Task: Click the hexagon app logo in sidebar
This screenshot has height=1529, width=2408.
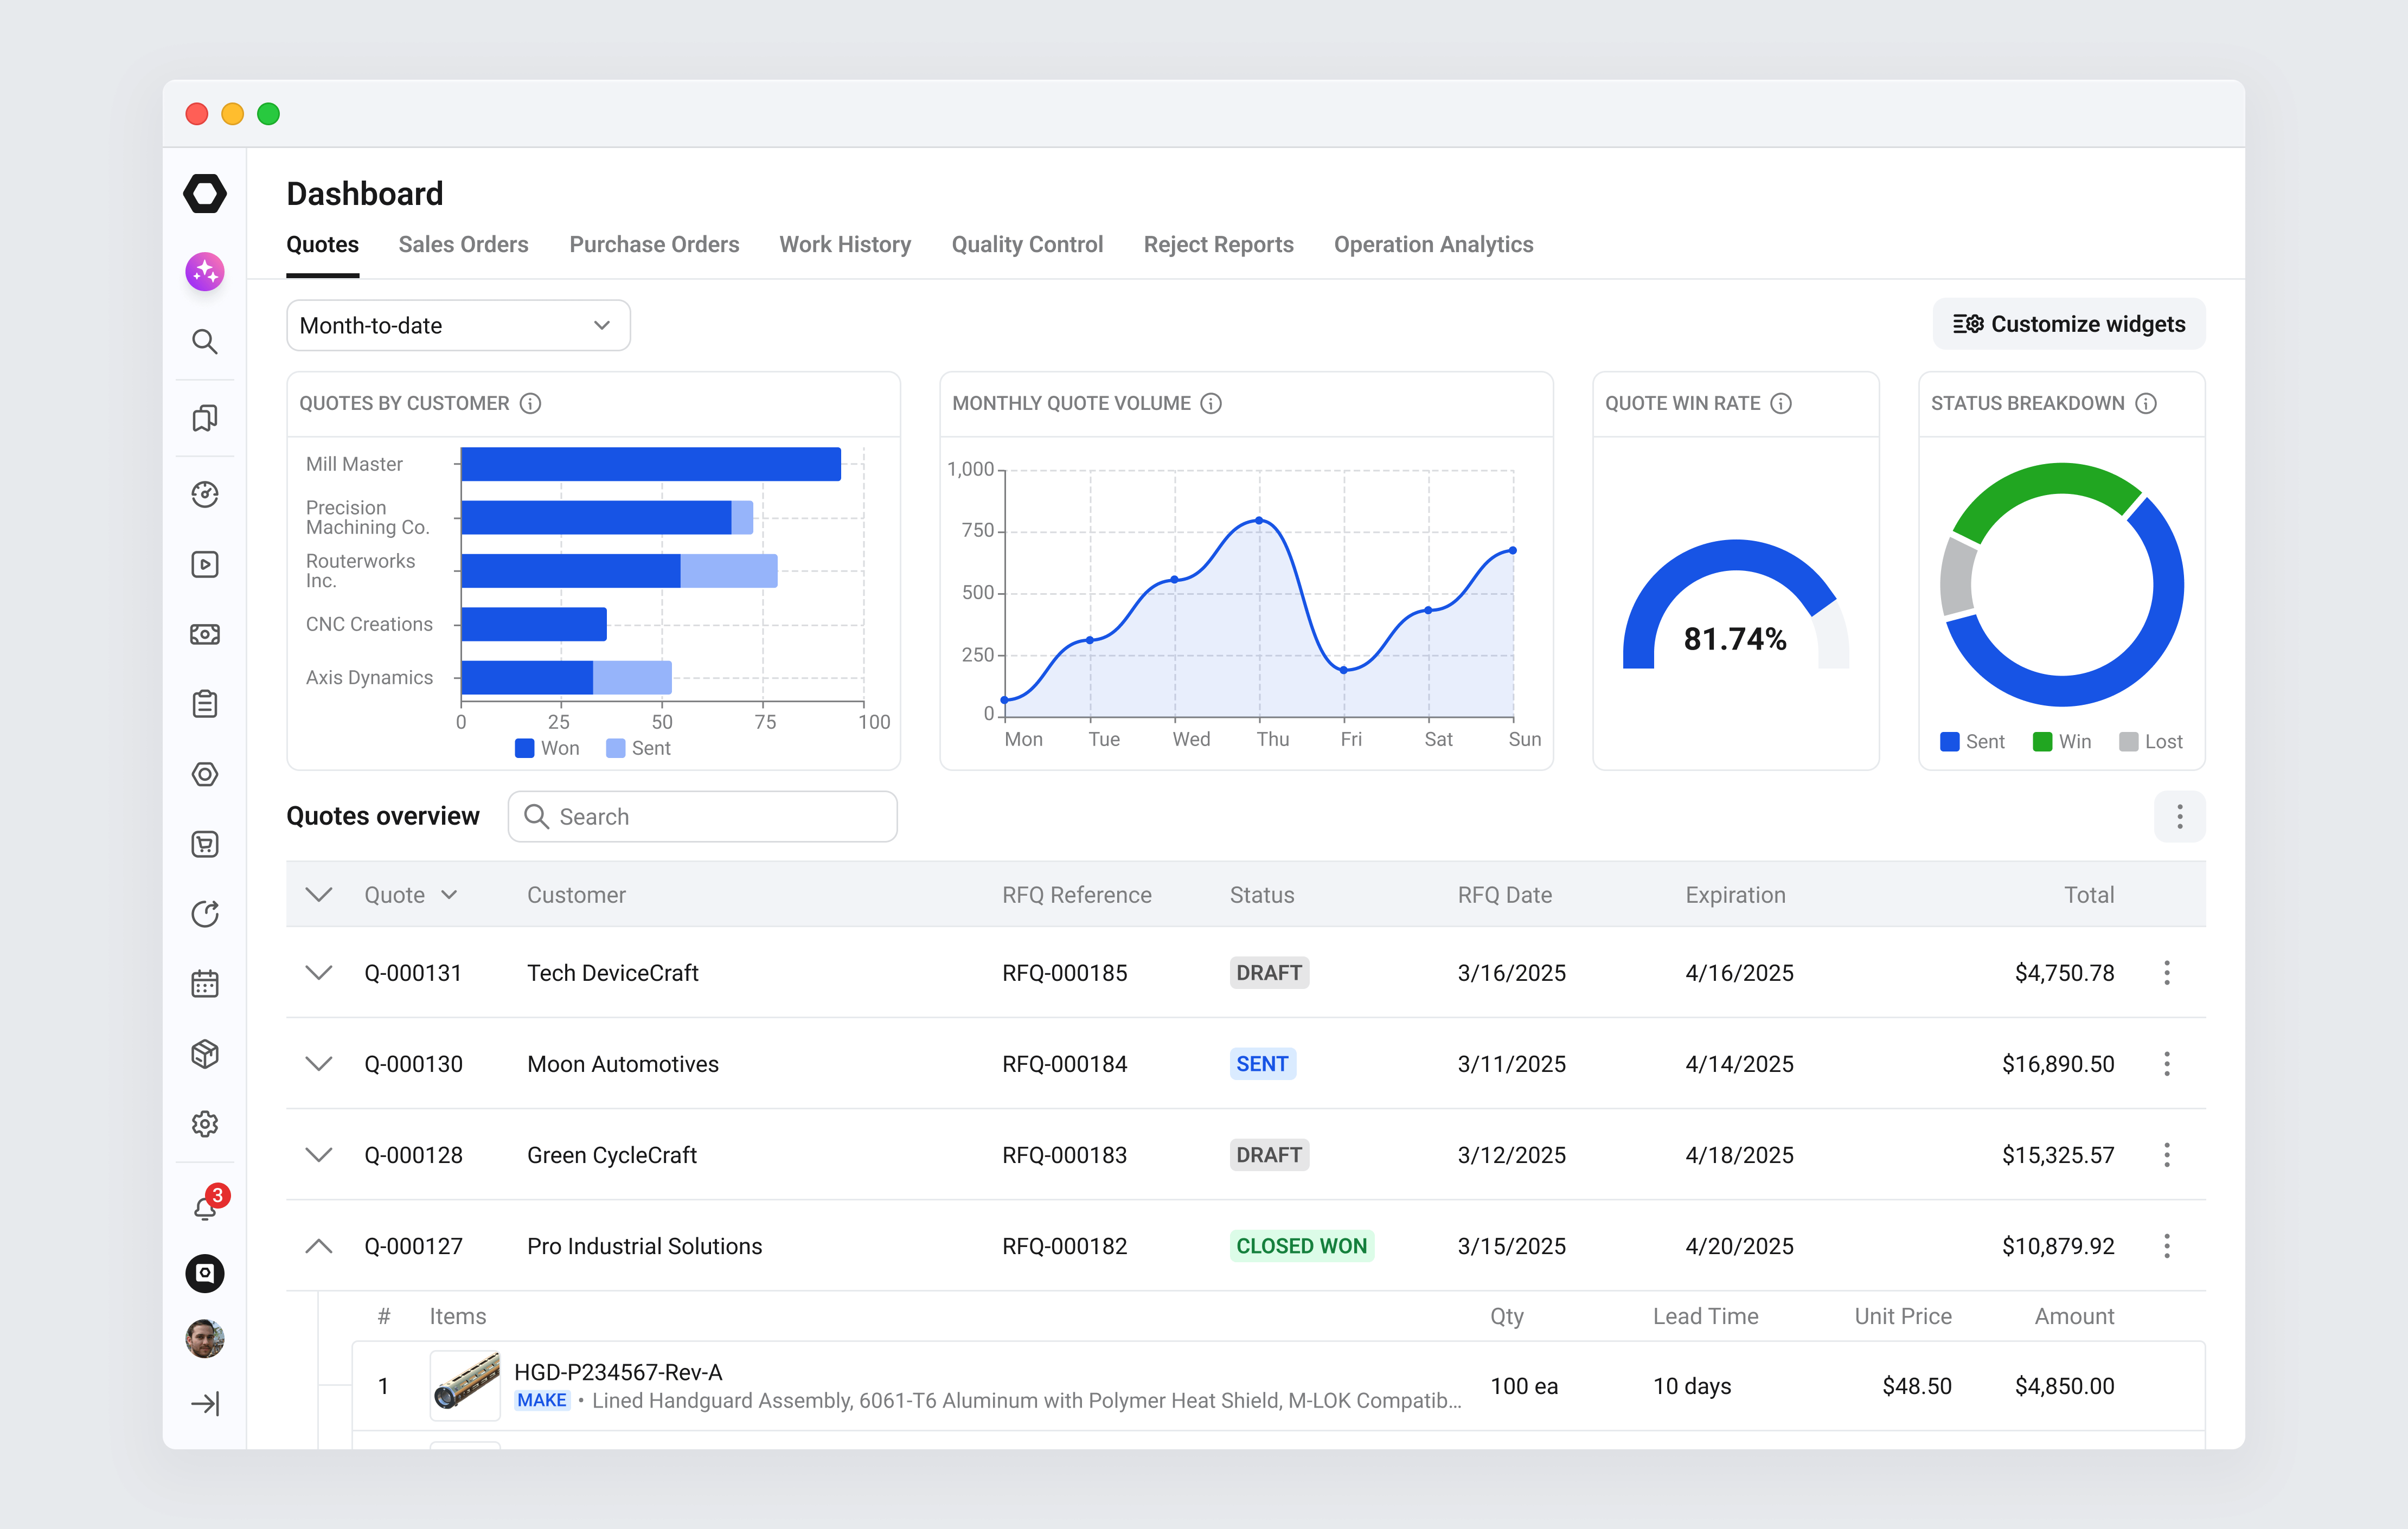Action: point(205,194)
